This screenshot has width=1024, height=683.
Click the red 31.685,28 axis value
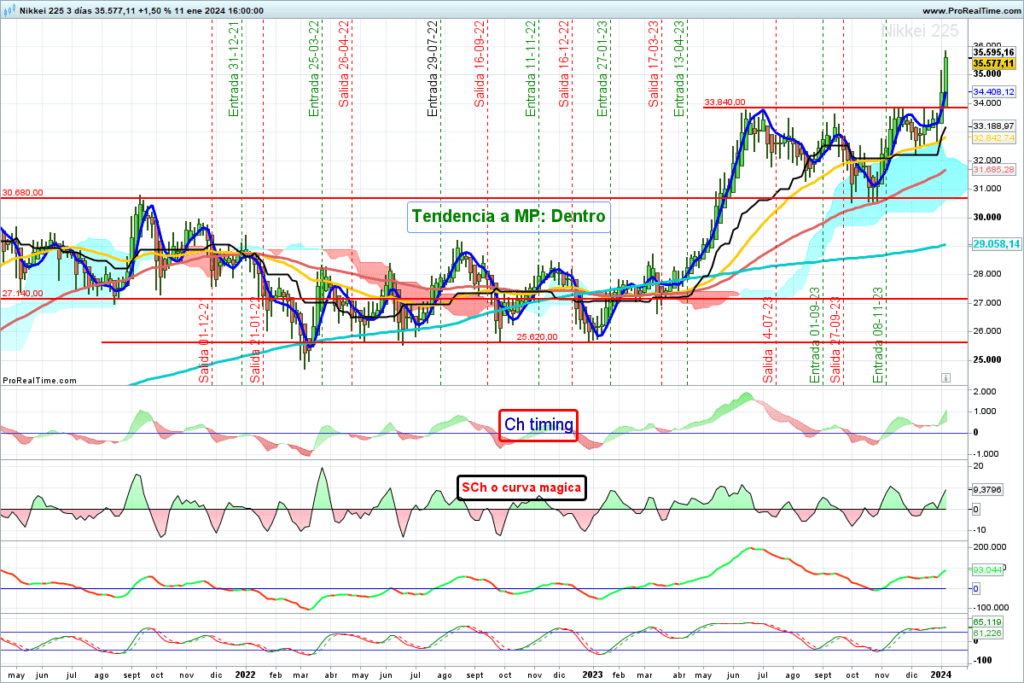993,170
